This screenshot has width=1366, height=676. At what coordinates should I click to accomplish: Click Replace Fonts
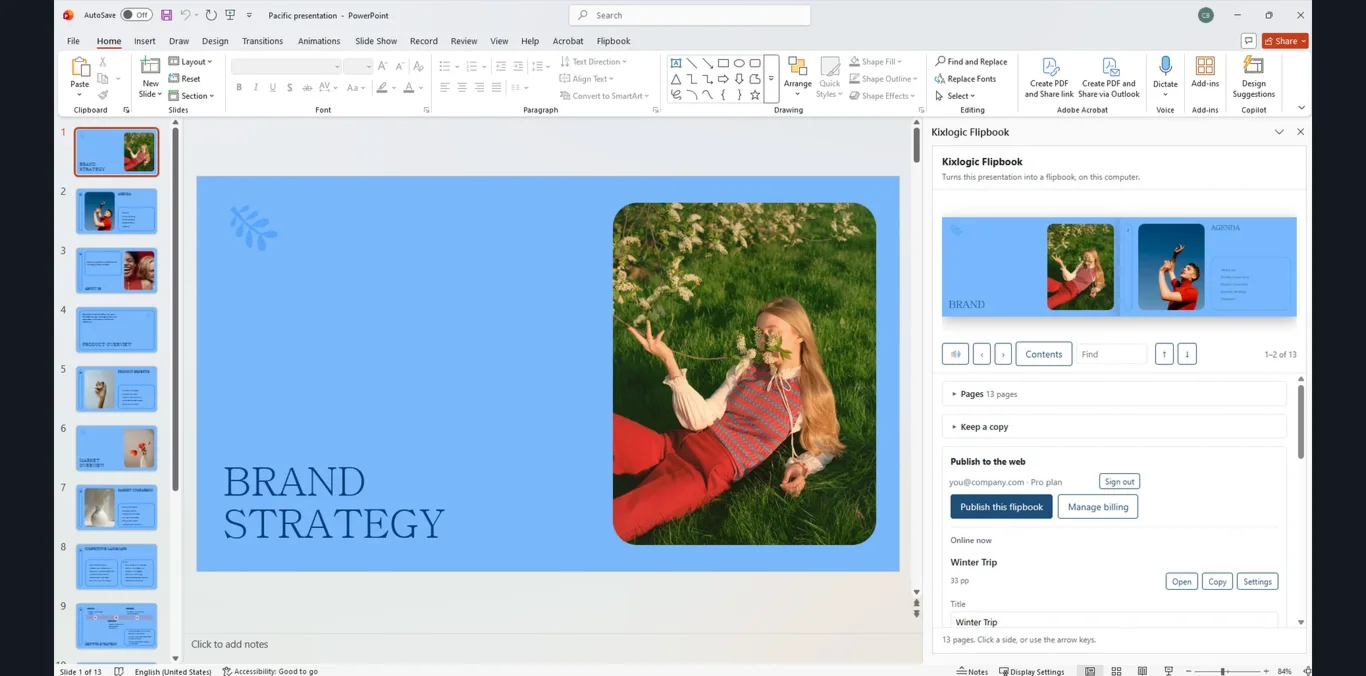(x=965, y=79)
